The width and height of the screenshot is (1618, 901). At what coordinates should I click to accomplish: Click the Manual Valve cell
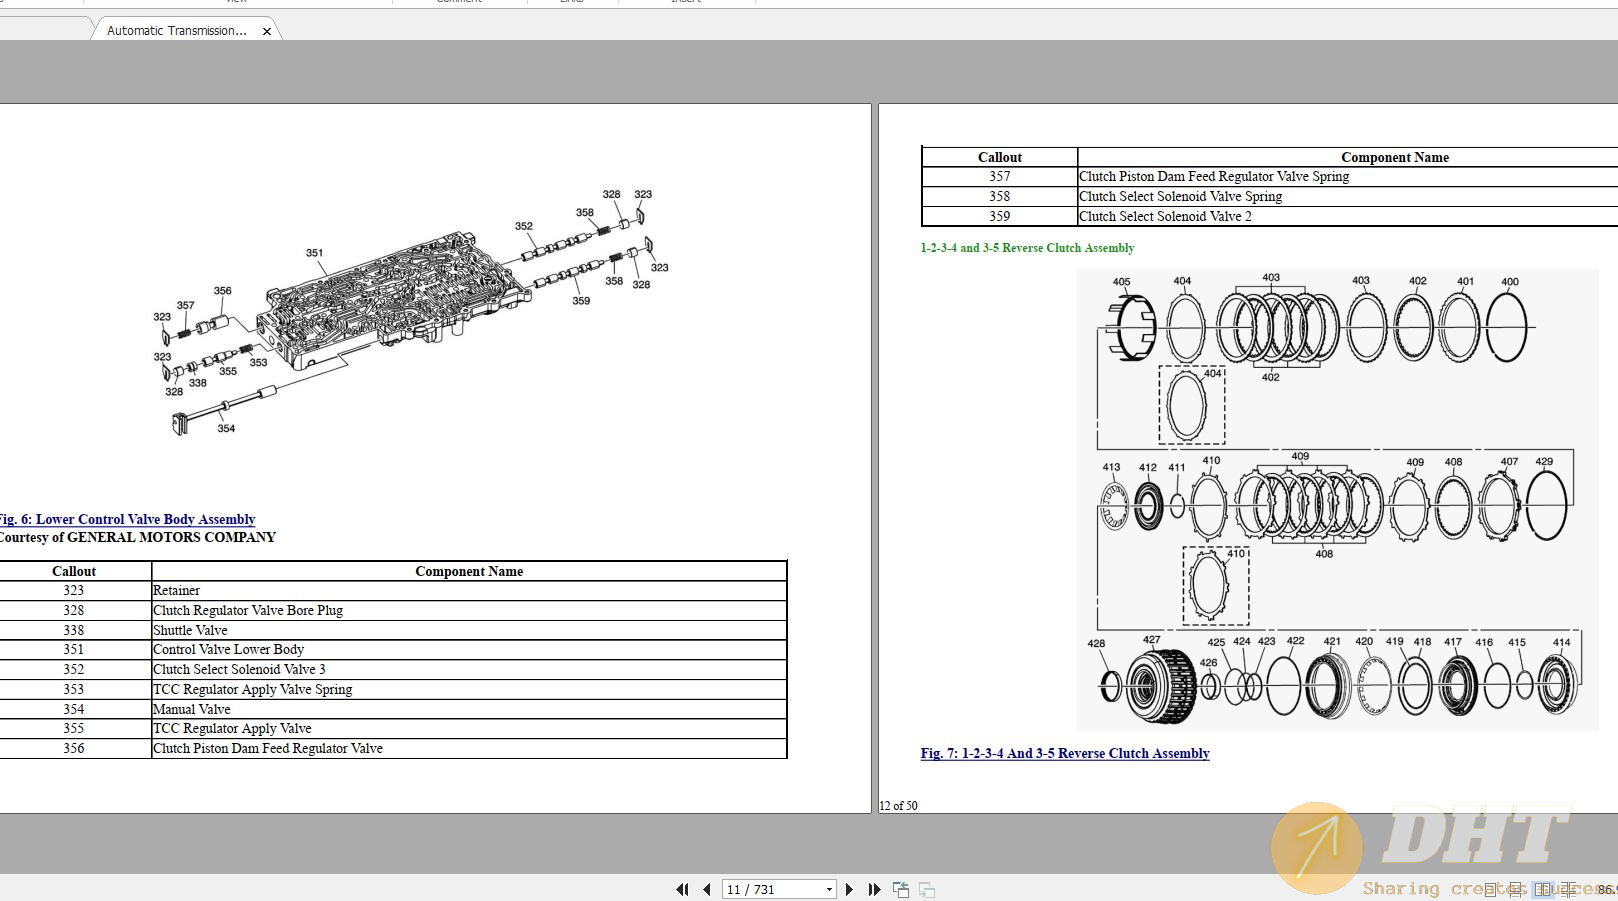click(469, 709)
